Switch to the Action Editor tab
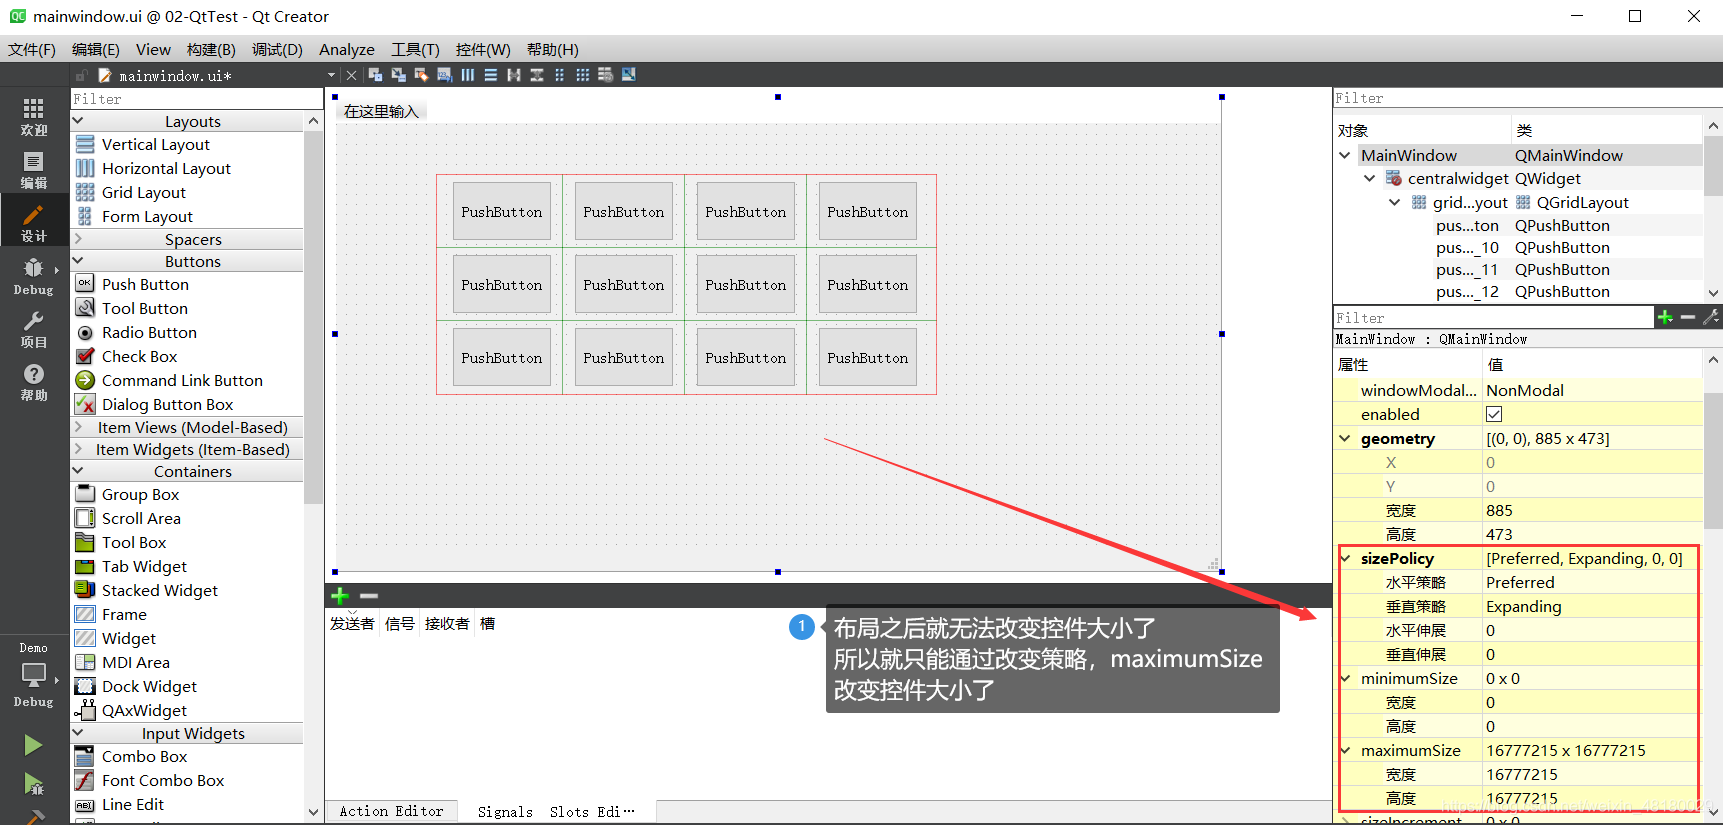 [391, 811]
